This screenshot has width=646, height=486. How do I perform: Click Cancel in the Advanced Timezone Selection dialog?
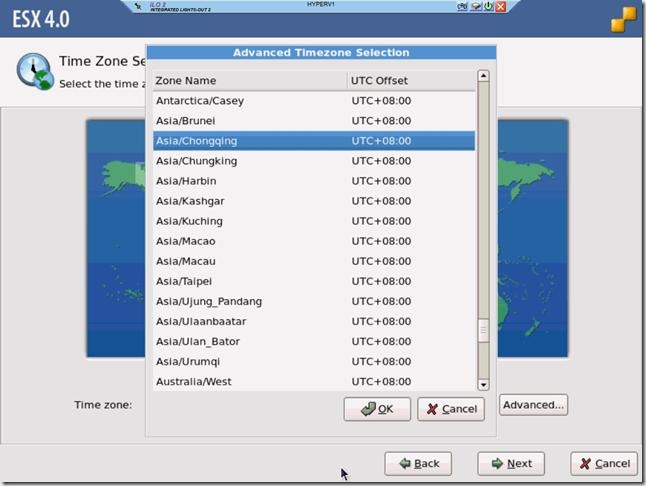[451, 409]
